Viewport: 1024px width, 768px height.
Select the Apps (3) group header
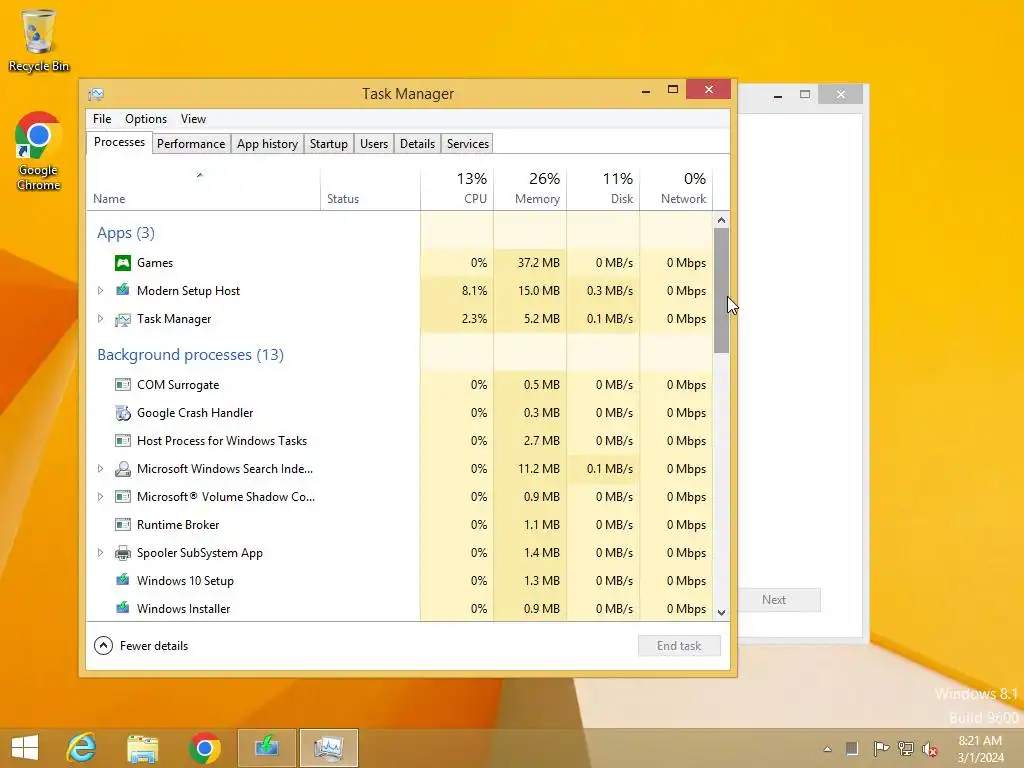pos(126,233)
